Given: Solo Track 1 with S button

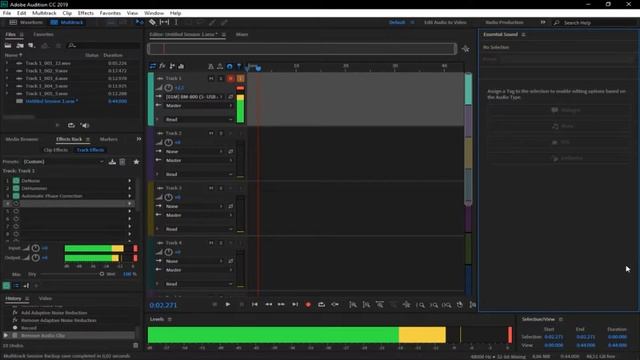Looking at the screenshot, I should coord(221,78).
